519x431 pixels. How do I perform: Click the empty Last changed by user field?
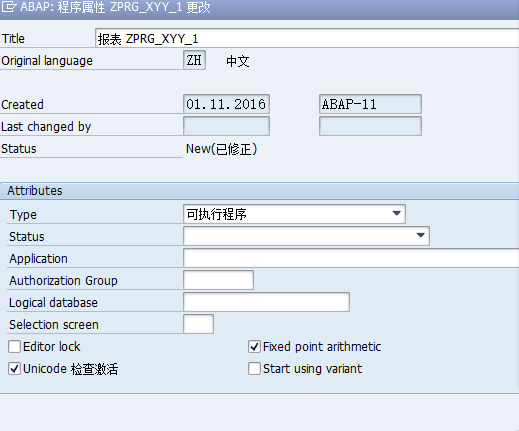(370, 126)
